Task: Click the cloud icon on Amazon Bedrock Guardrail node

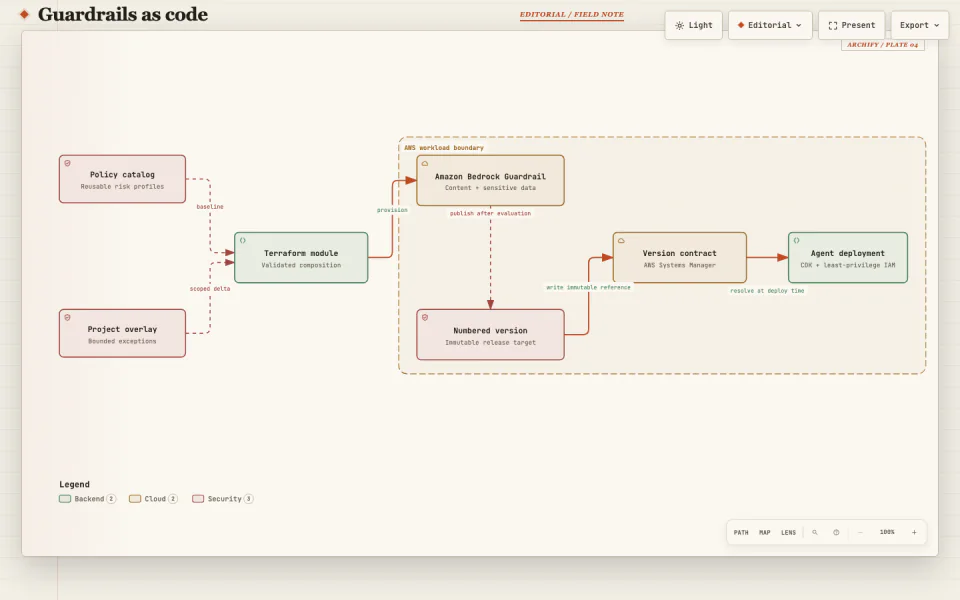Action: [x=425, y=163]
